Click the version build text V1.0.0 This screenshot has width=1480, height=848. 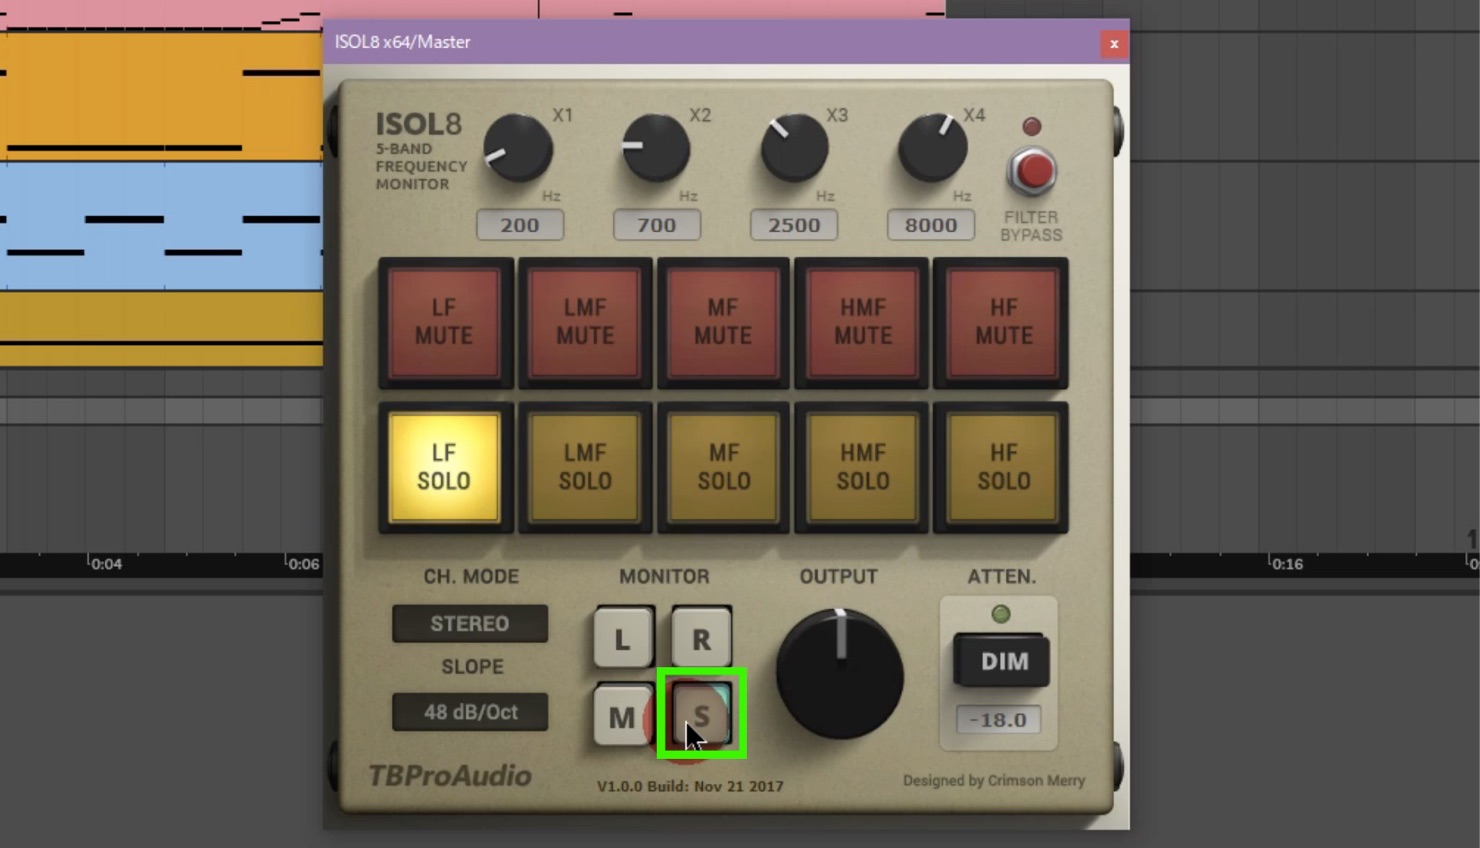pos(690,786)
